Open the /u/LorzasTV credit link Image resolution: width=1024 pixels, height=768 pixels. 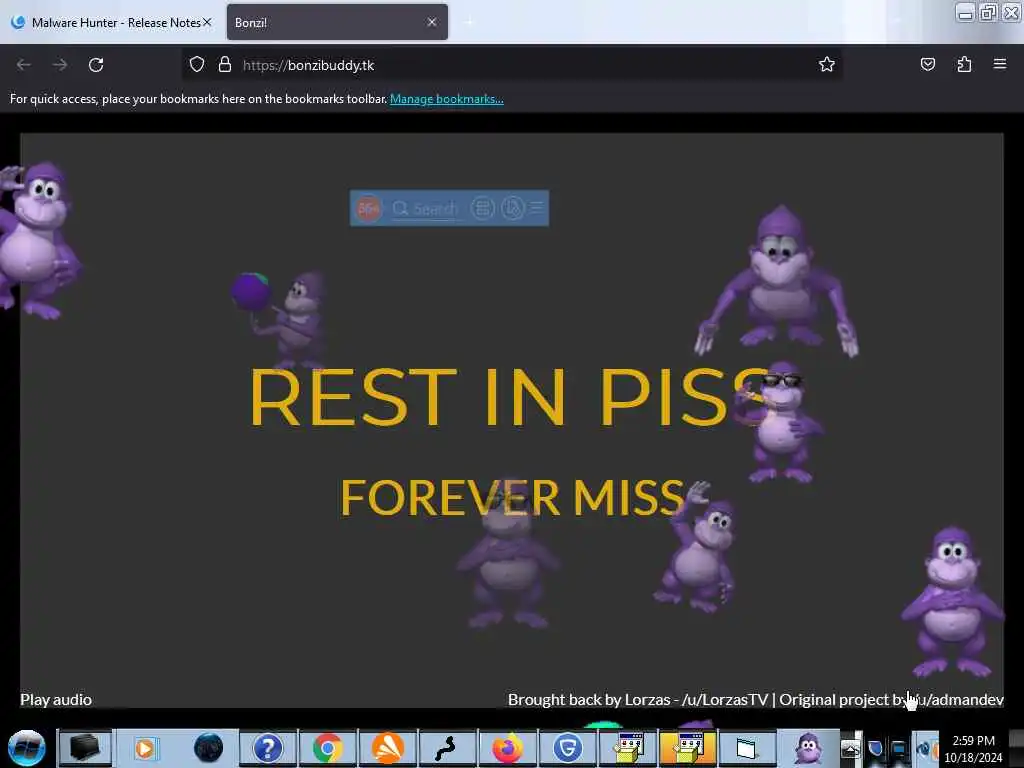[725, 699]
